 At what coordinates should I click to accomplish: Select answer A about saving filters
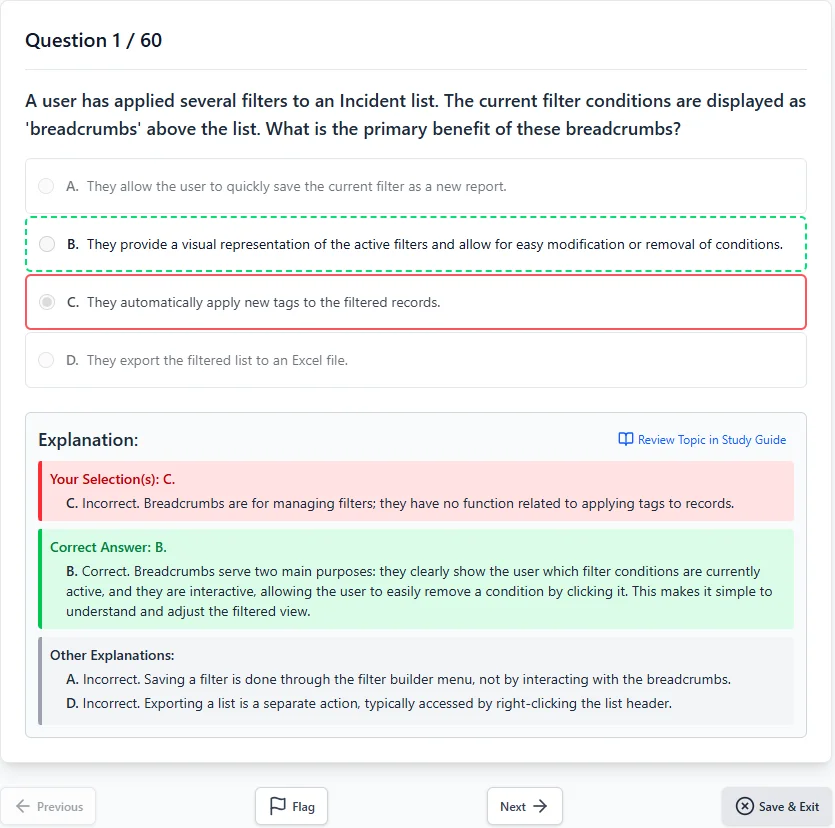pos(416,186)
